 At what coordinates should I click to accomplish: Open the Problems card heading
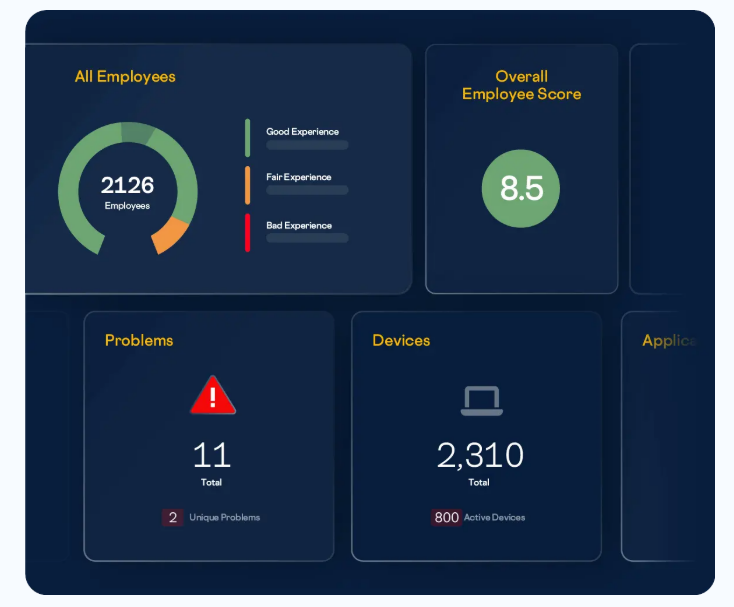coord(139,341)
